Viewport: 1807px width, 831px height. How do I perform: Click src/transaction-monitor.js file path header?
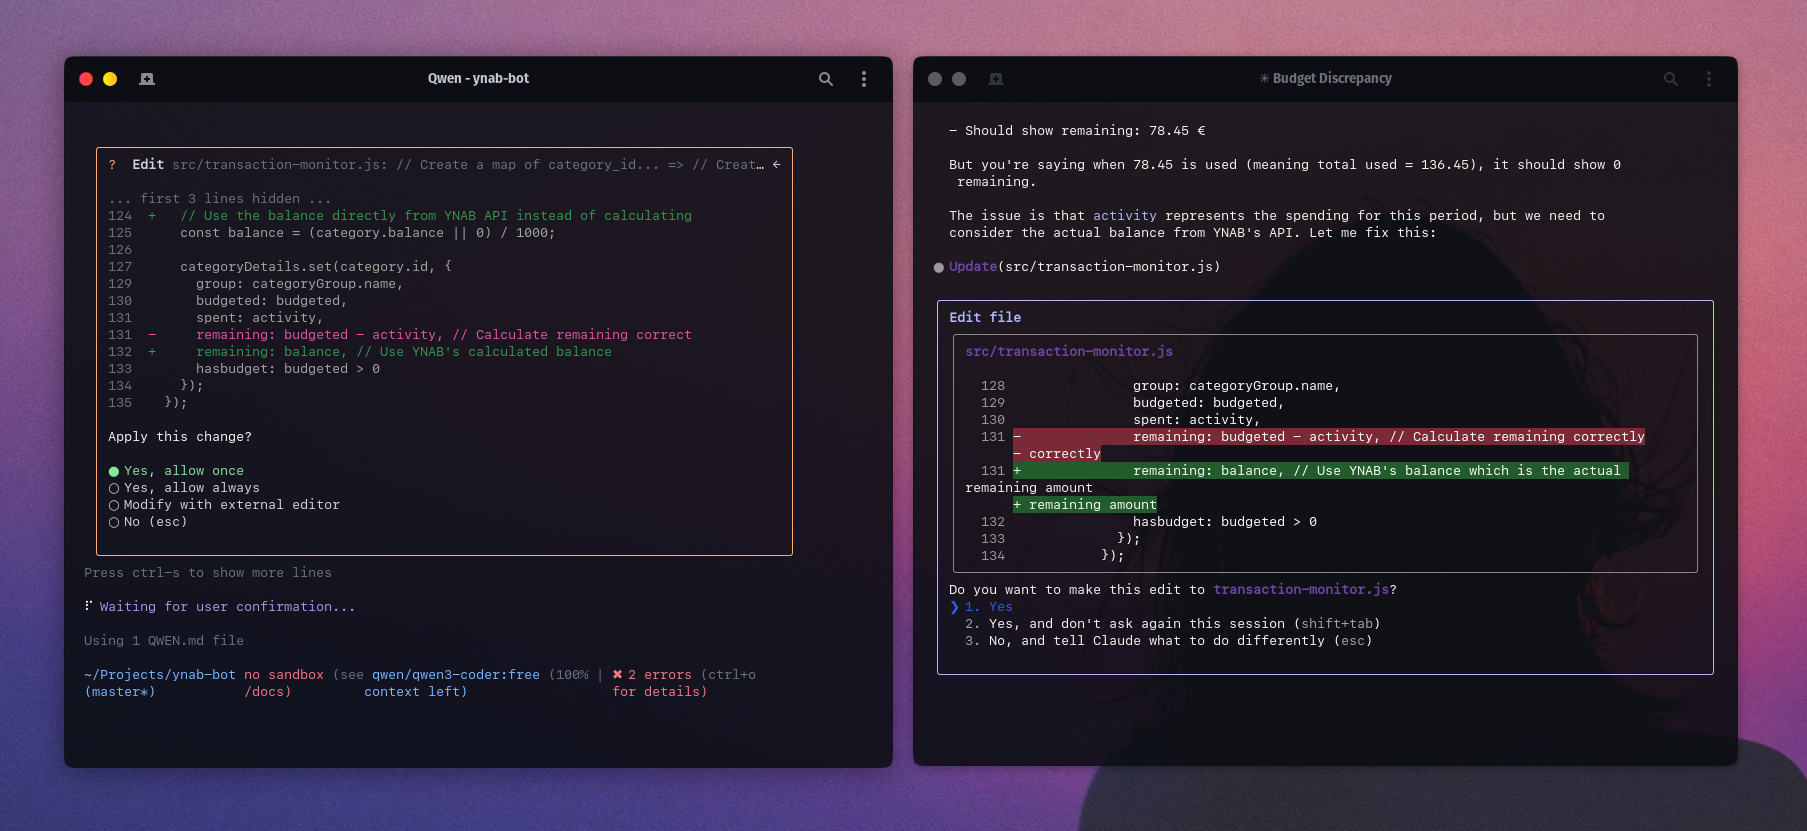pos(1069,352)
